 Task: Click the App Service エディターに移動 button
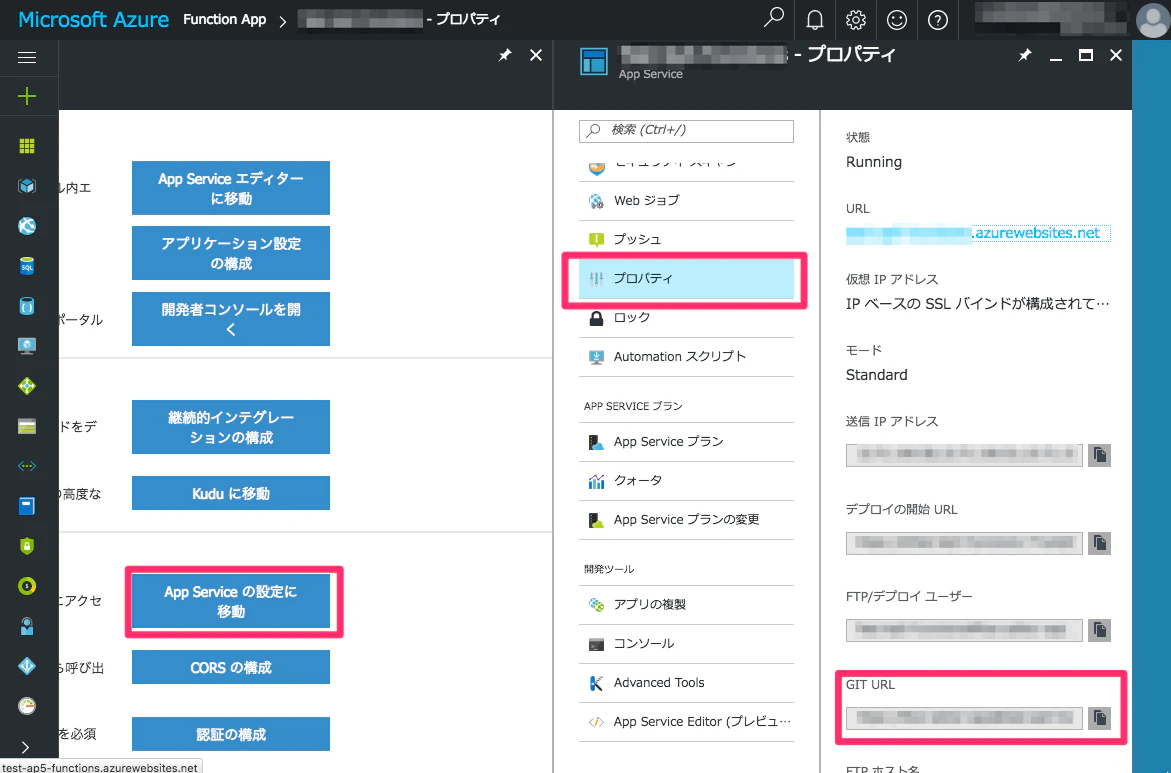click(x=231, y=188)
